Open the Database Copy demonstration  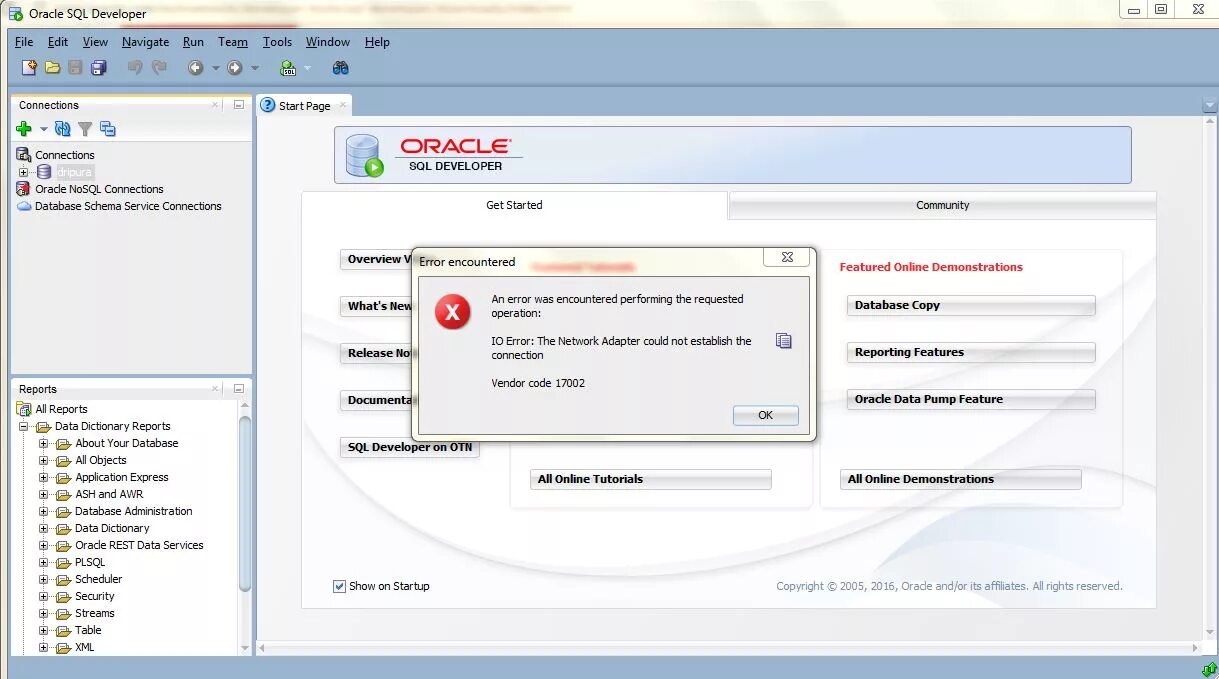[x=971, y=305]
